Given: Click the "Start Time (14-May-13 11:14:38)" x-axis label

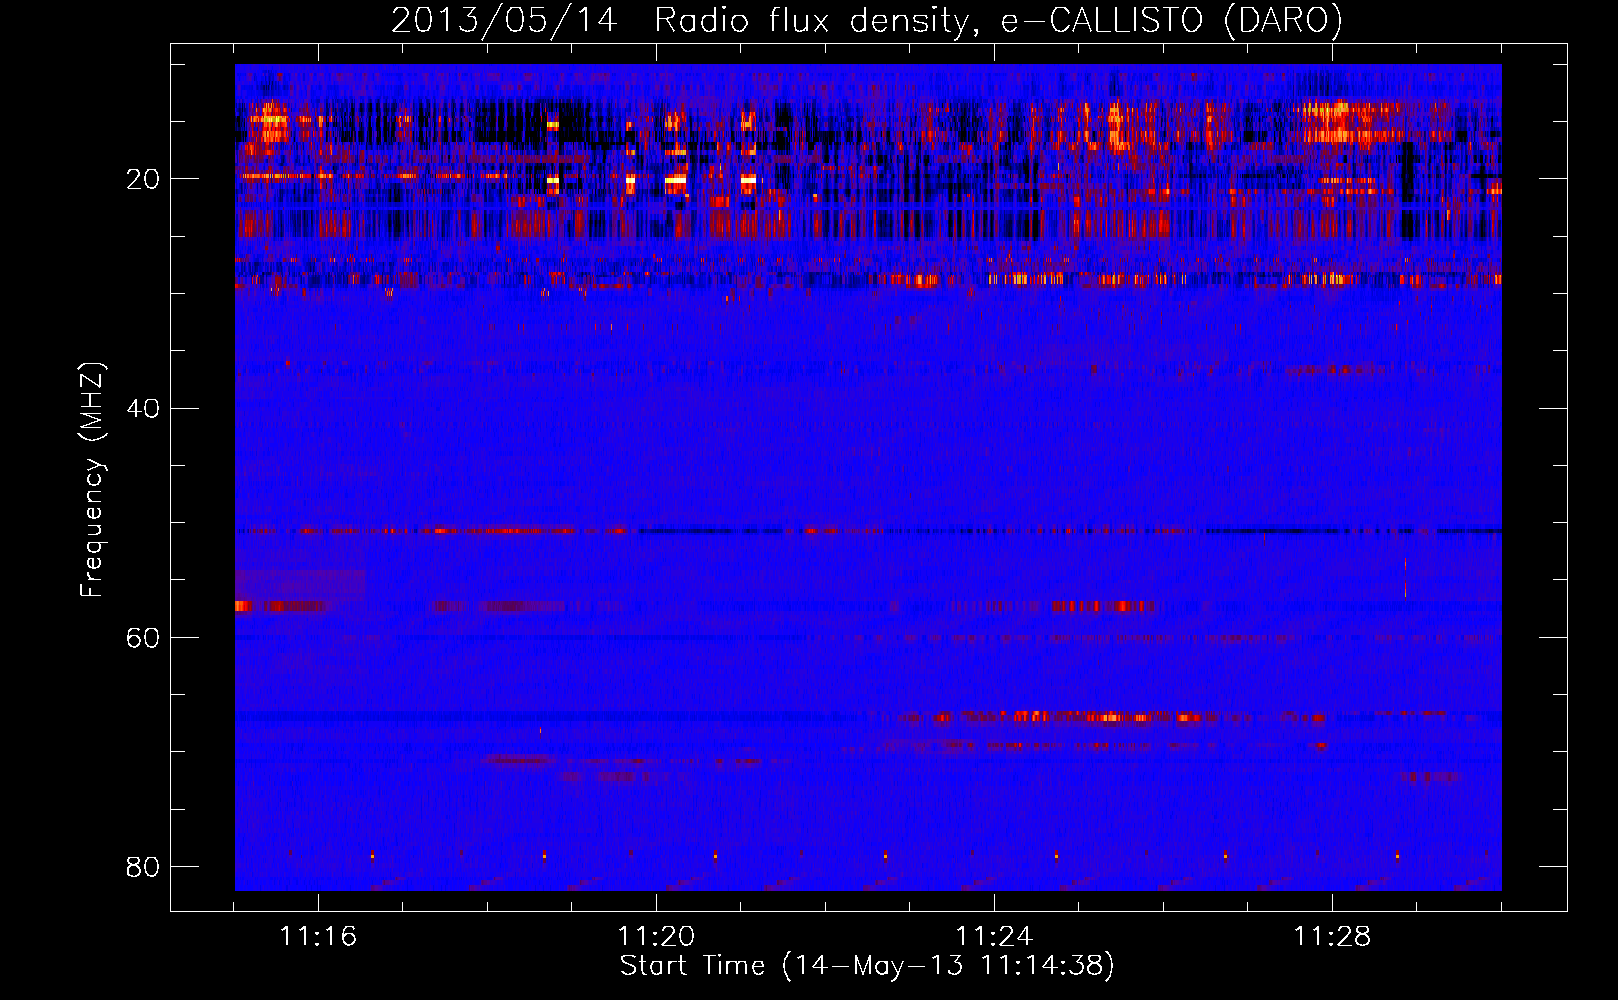Looking at the screenshot, I should pos(867,966).
